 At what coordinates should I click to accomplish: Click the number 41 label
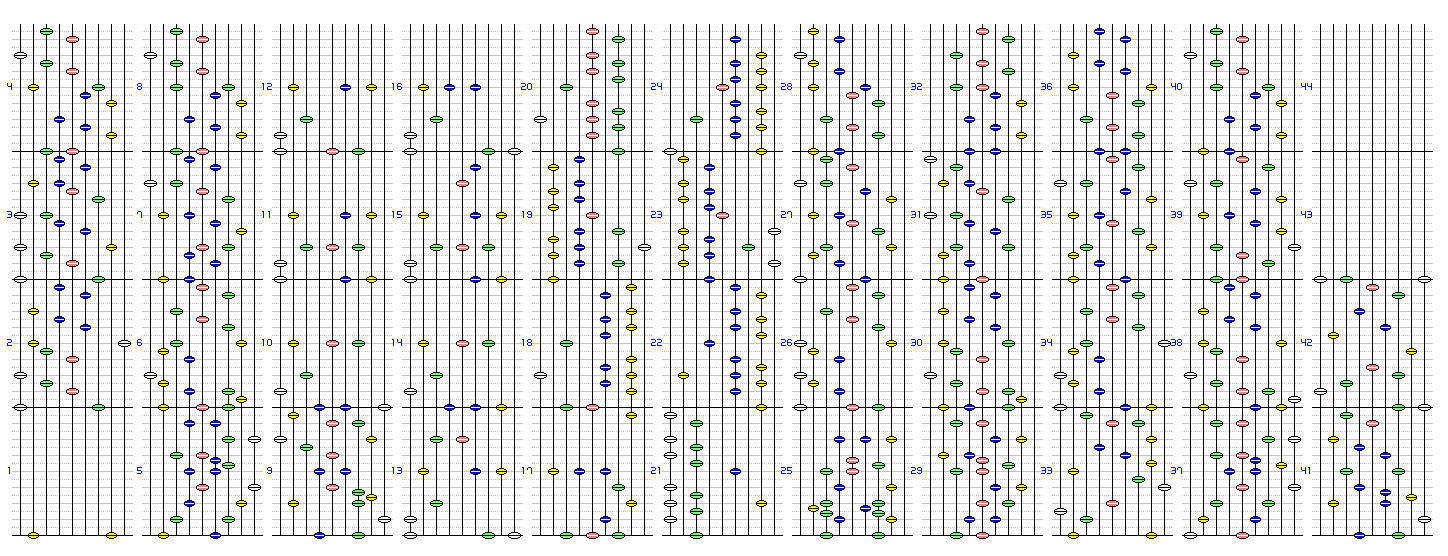[x=1306, y=471]
